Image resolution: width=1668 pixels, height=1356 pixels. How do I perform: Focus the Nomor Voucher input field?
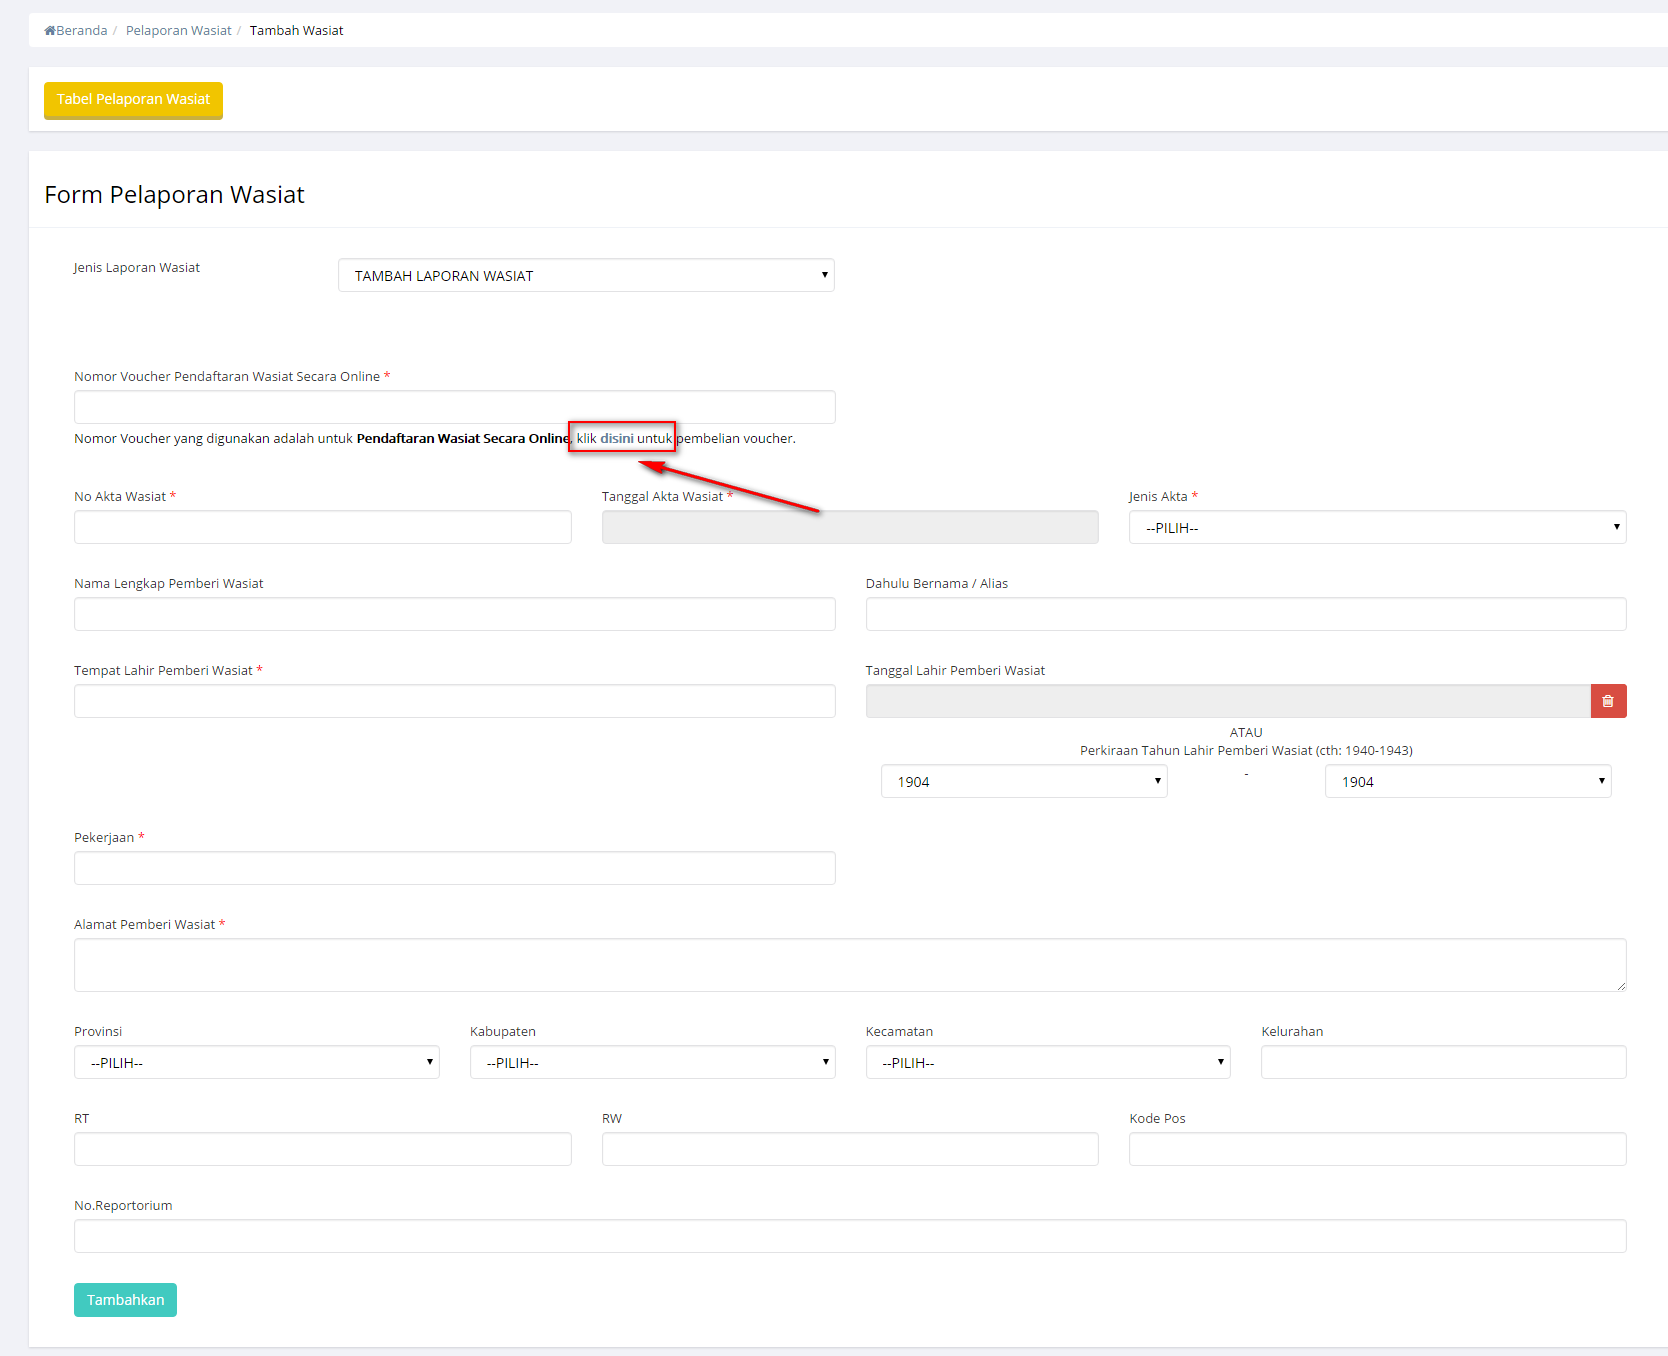[x=454, y=407]
